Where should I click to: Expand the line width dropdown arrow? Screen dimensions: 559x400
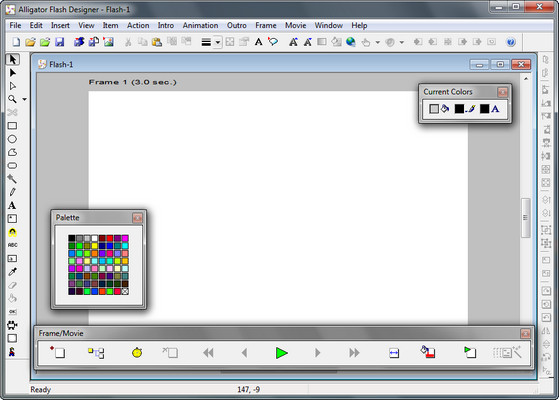pyautogui.click(x=217, y=42)
